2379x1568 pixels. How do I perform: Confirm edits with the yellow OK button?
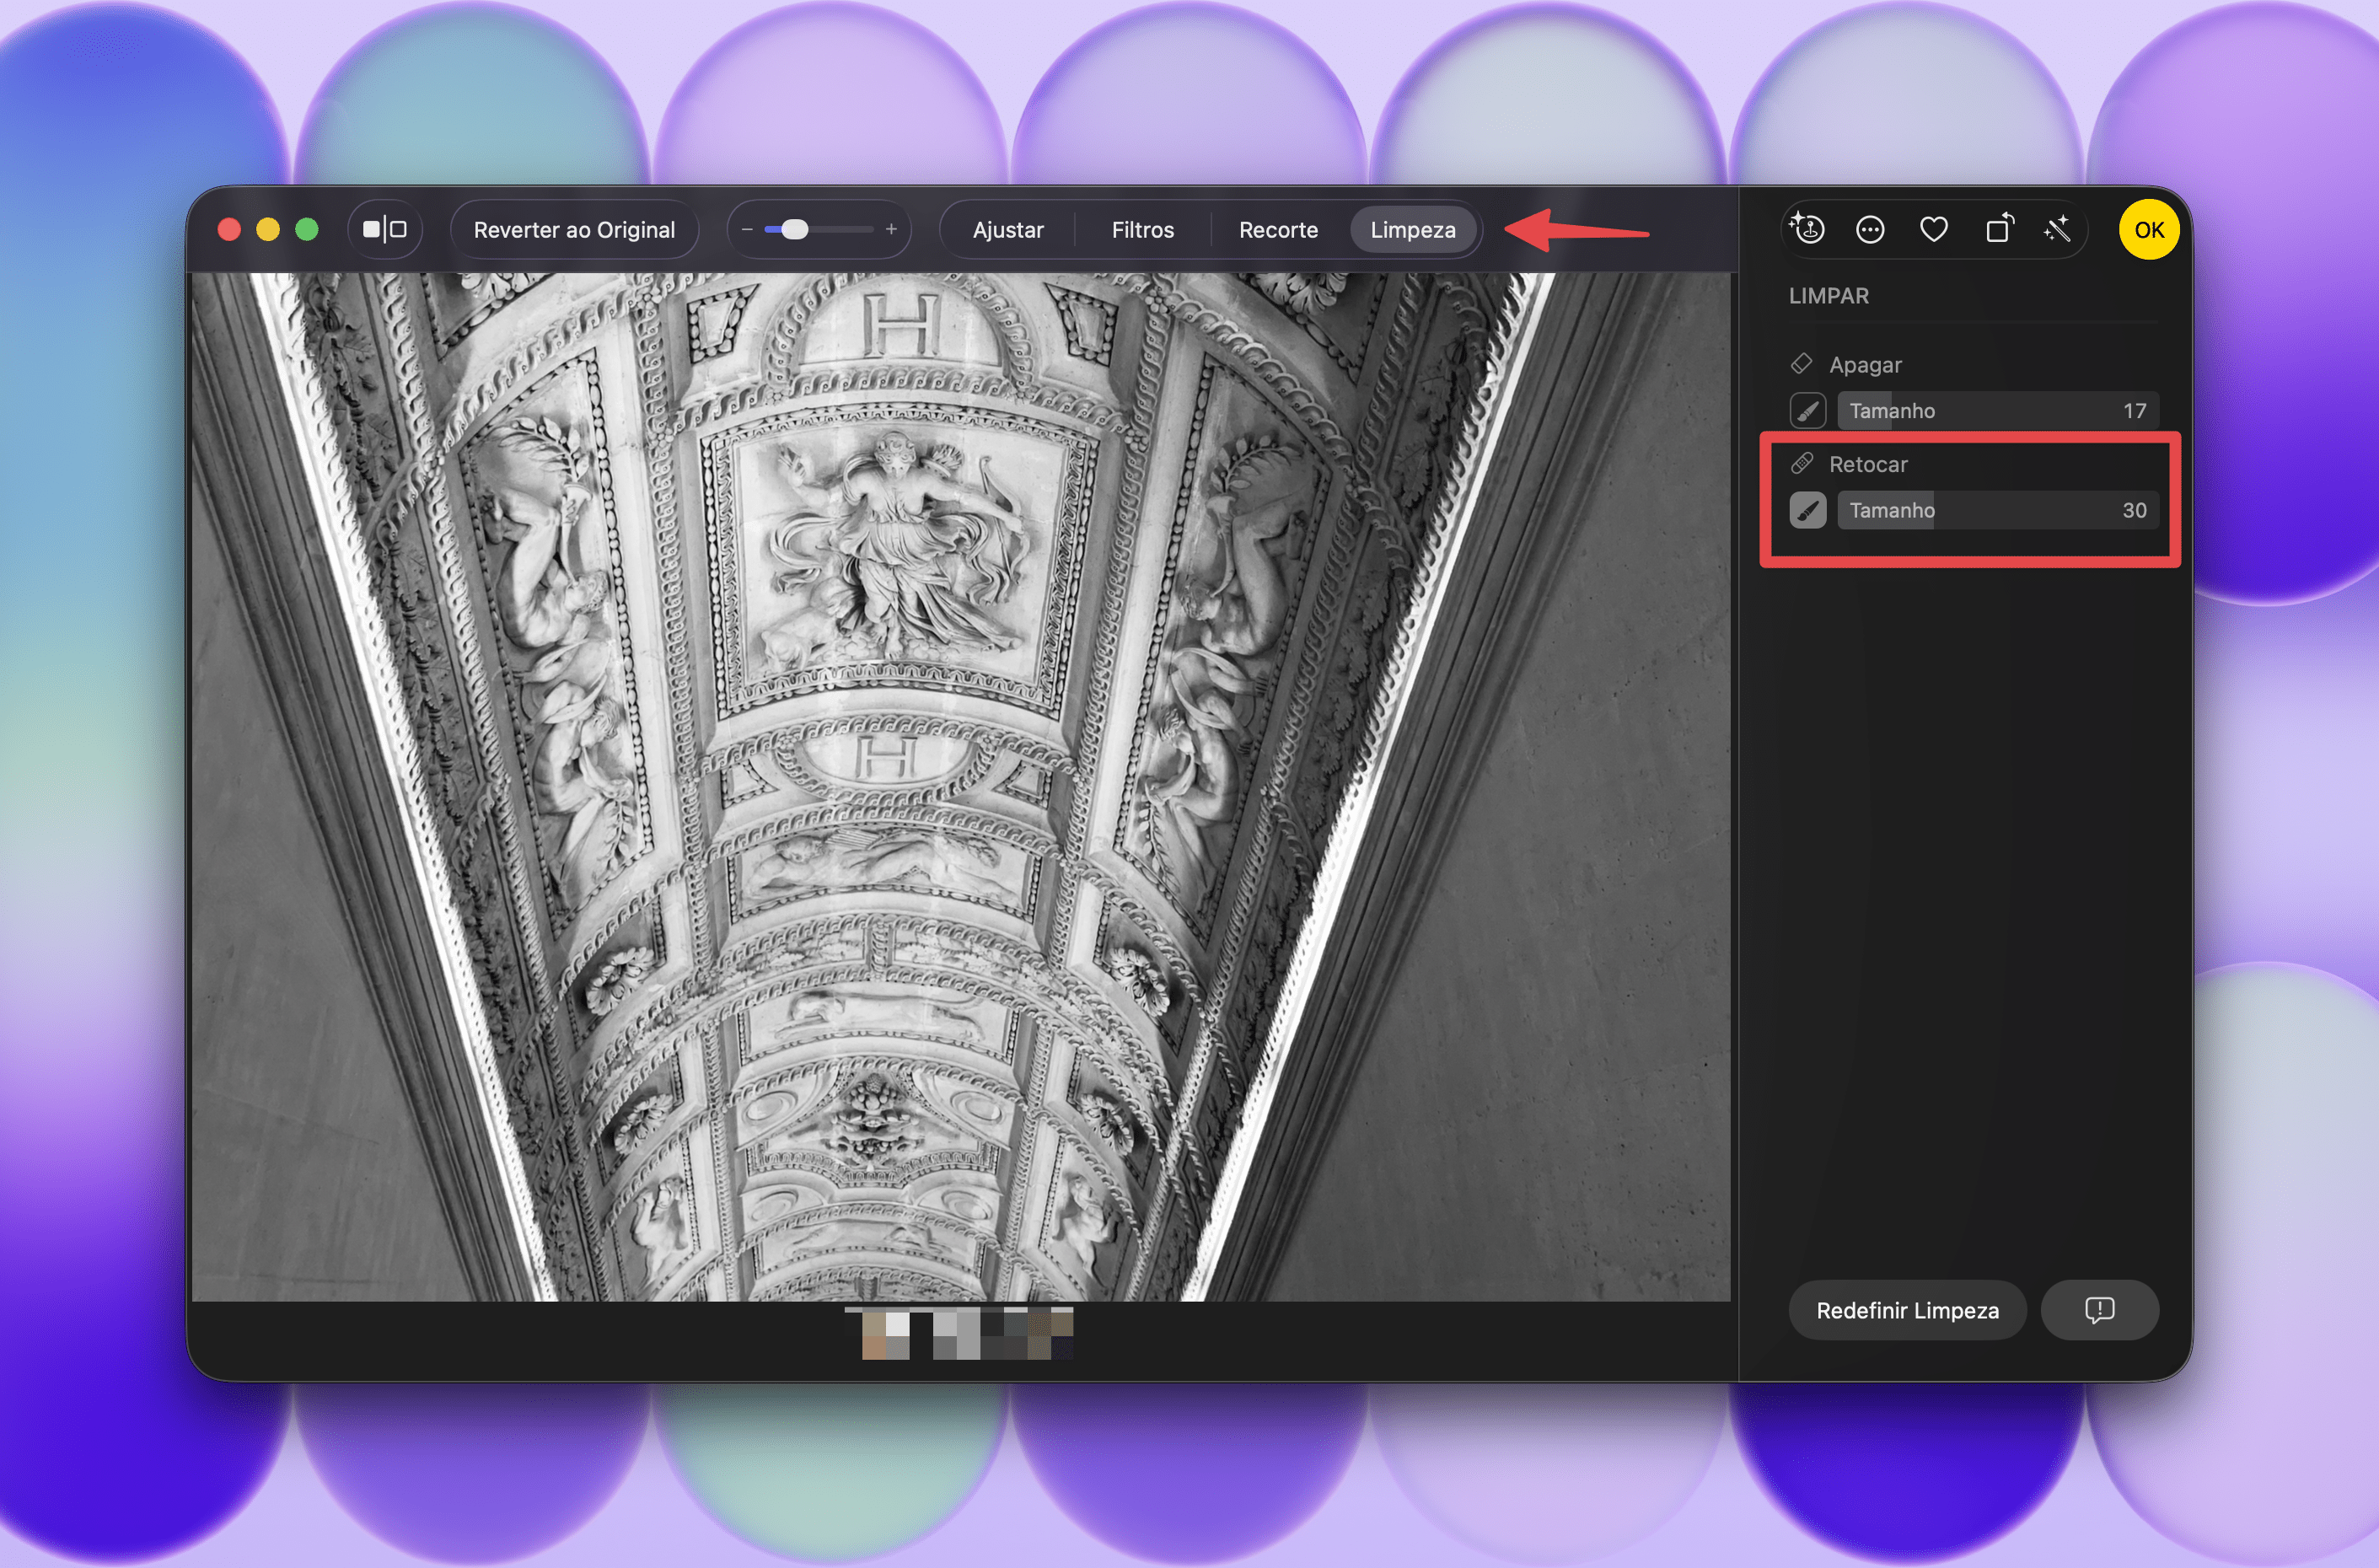click(2149, 230)
